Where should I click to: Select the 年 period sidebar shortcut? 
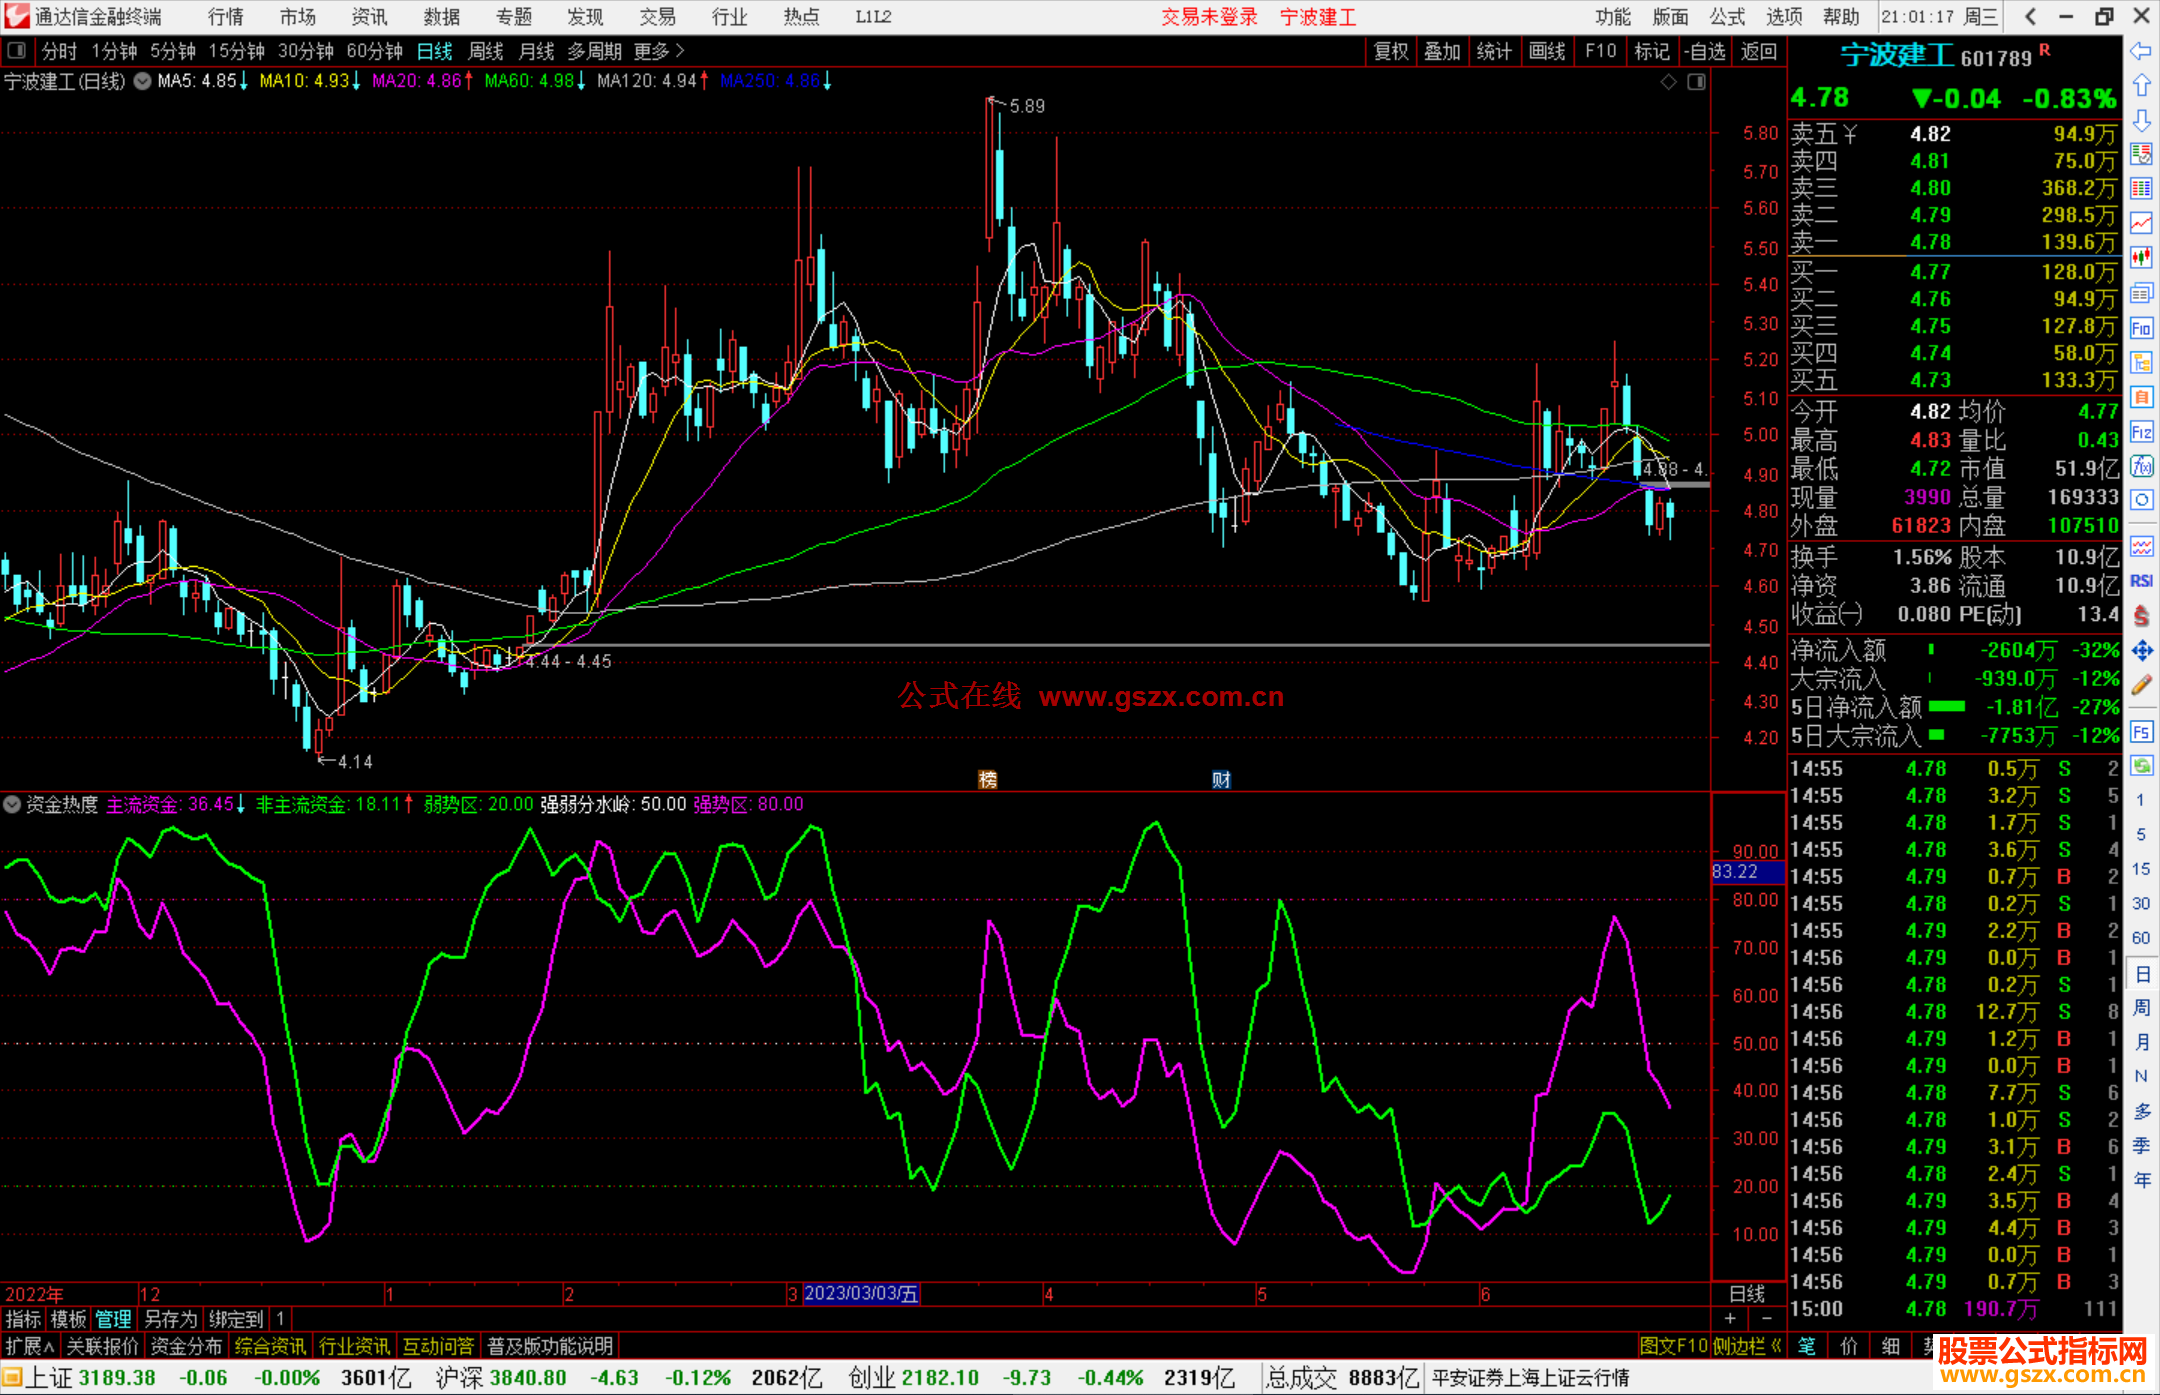click(x=2141, y=1180)
